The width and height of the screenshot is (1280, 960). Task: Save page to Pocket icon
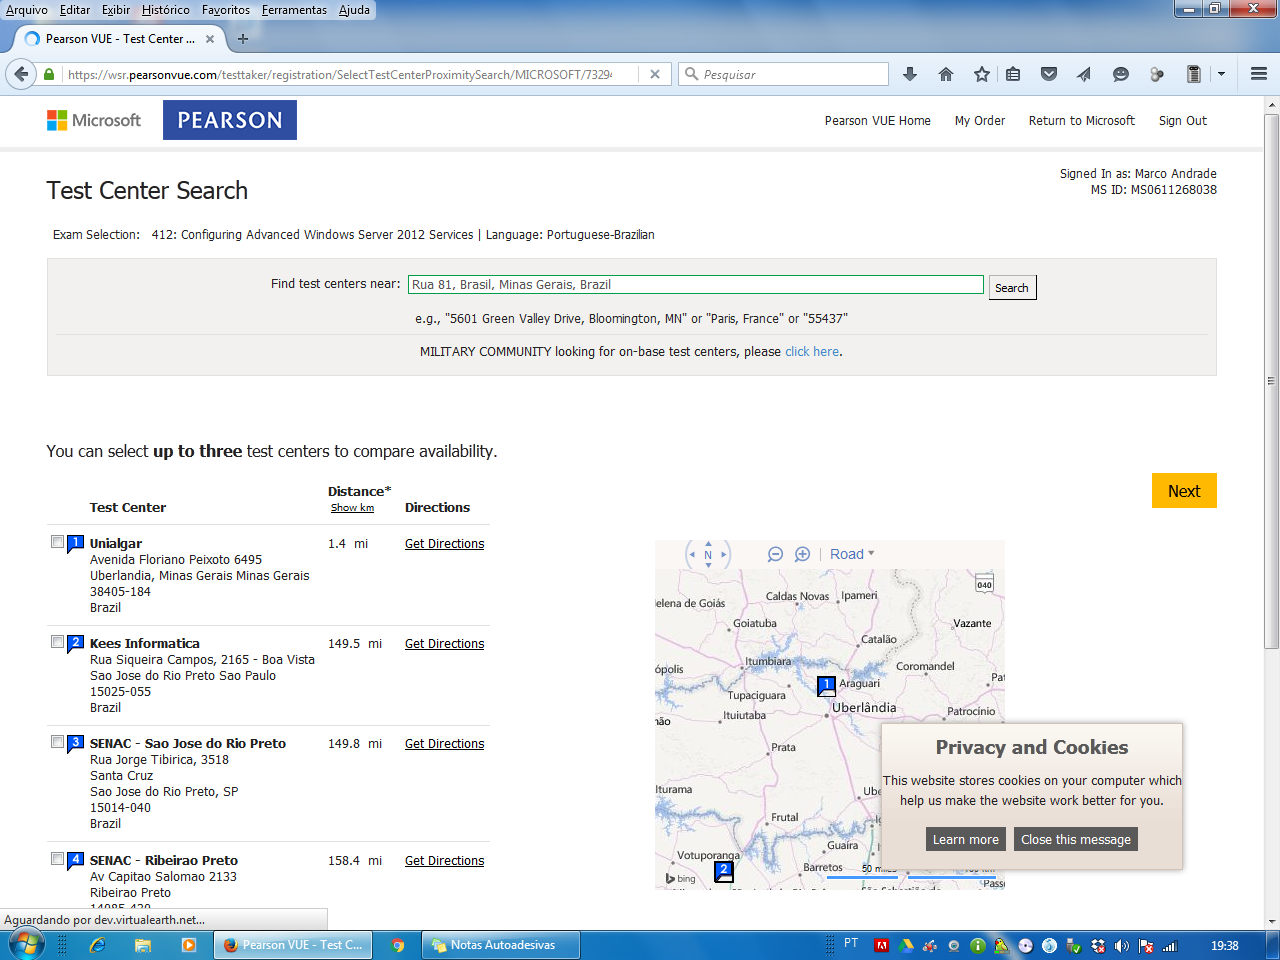click(1049, 74)
